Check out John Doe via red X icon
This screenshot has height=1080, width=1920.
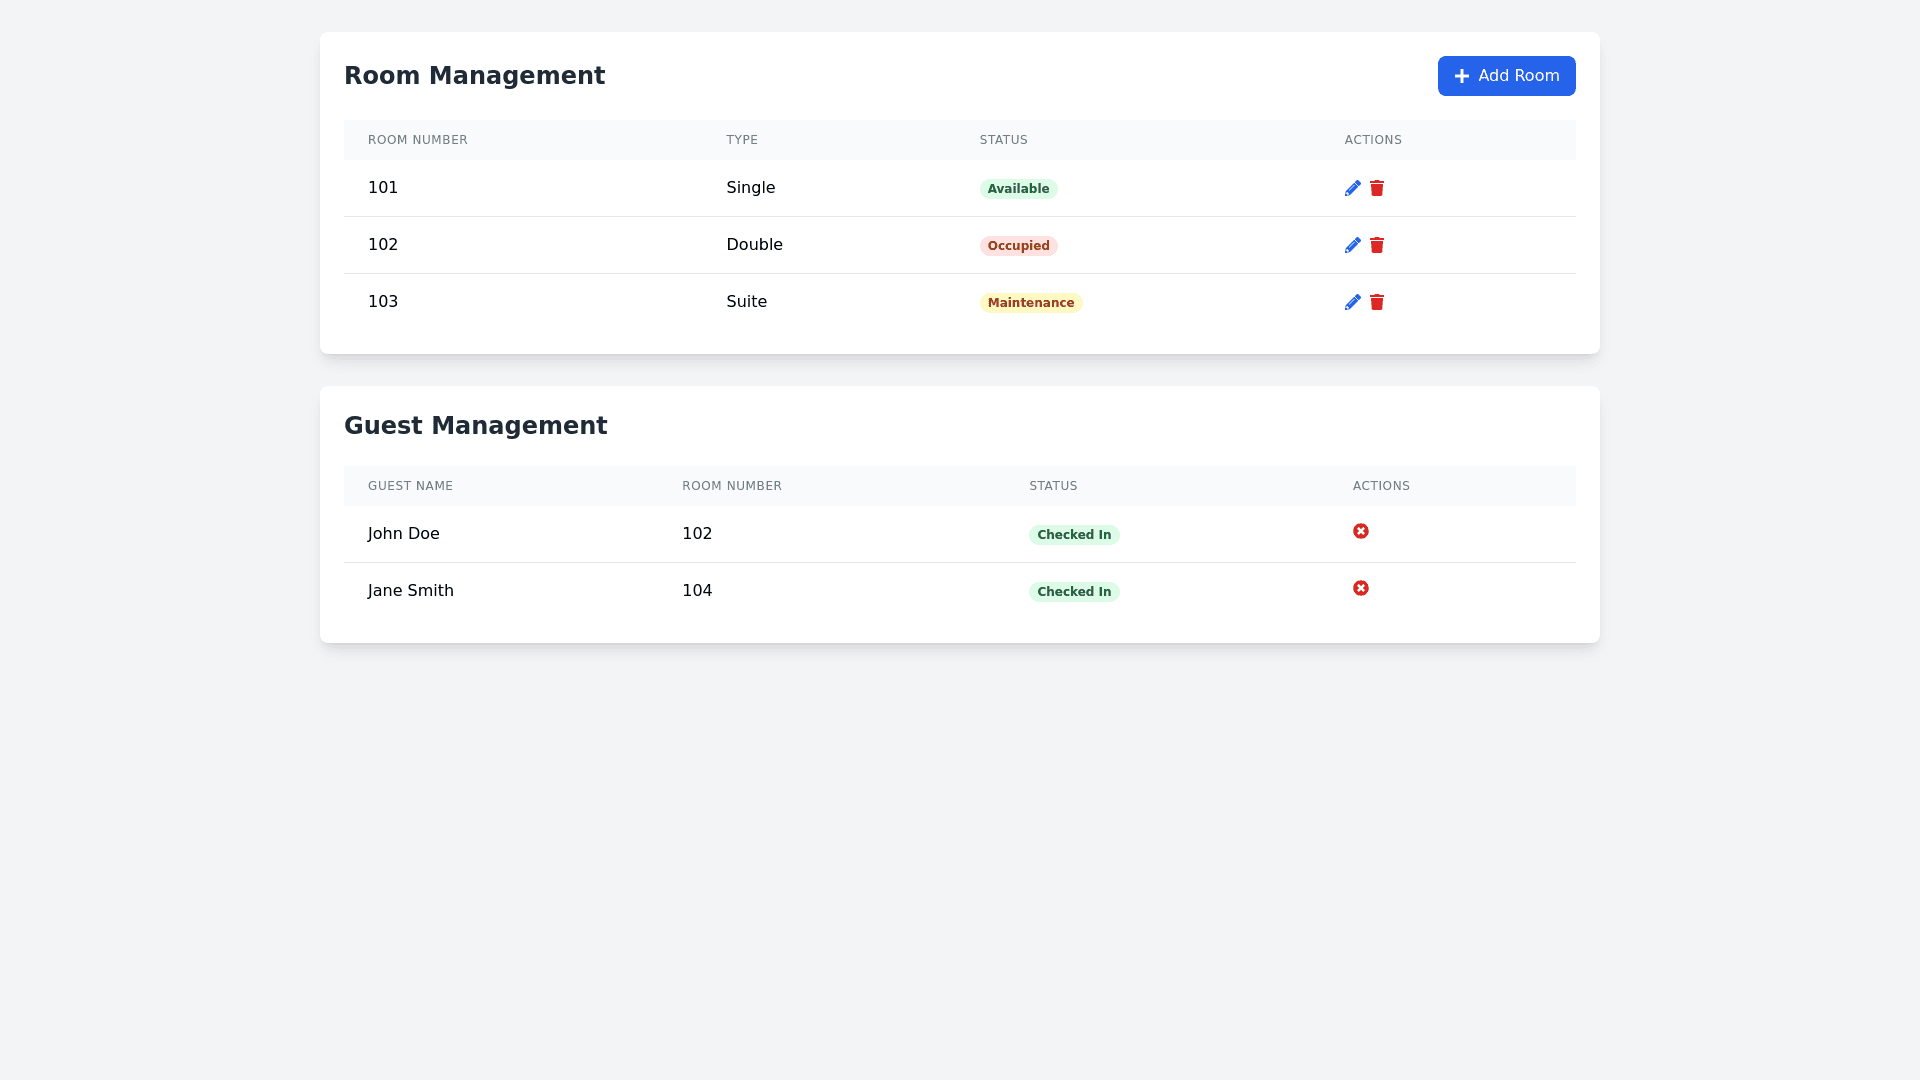(1361, 531)
